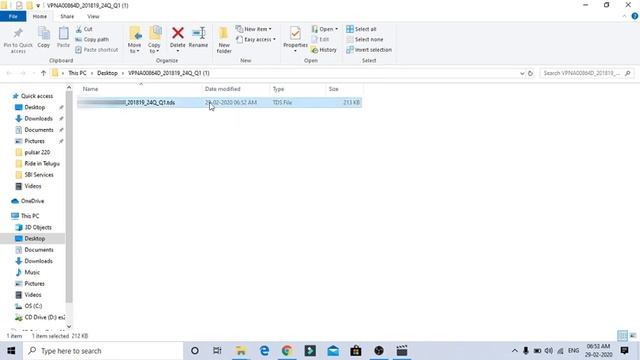Click Cut in Clipboard group
640x360 pixels.
coord(84,29)
